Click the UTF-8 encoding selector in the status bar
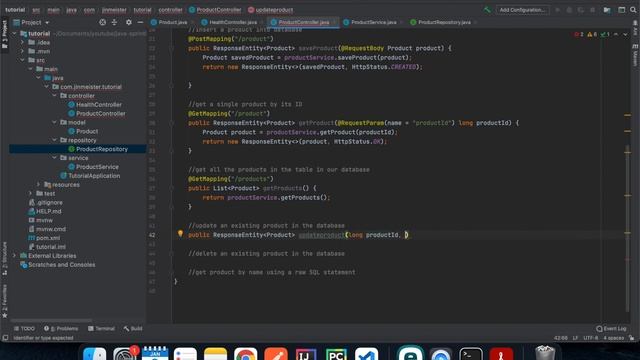The height and width of the screenshot is (360, 640). coord(591,338)
